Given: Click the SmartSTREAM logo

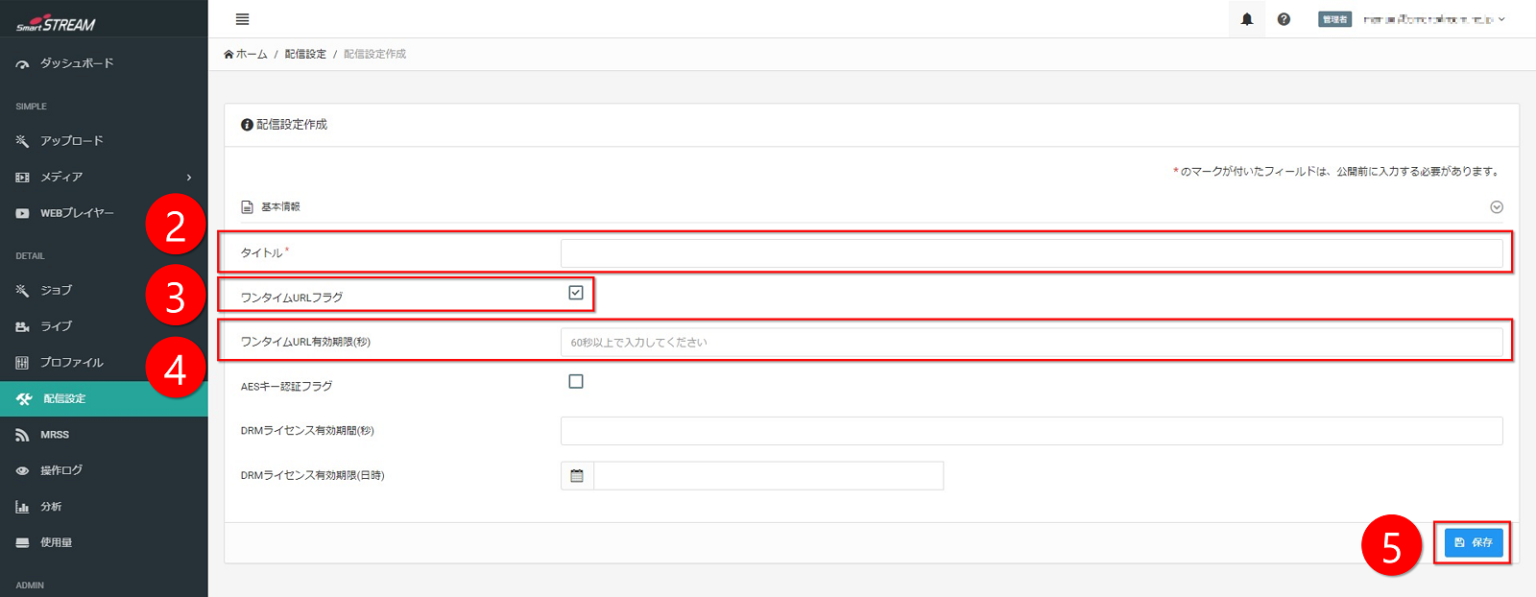Looking at the screenshot, I should point(56,24).
